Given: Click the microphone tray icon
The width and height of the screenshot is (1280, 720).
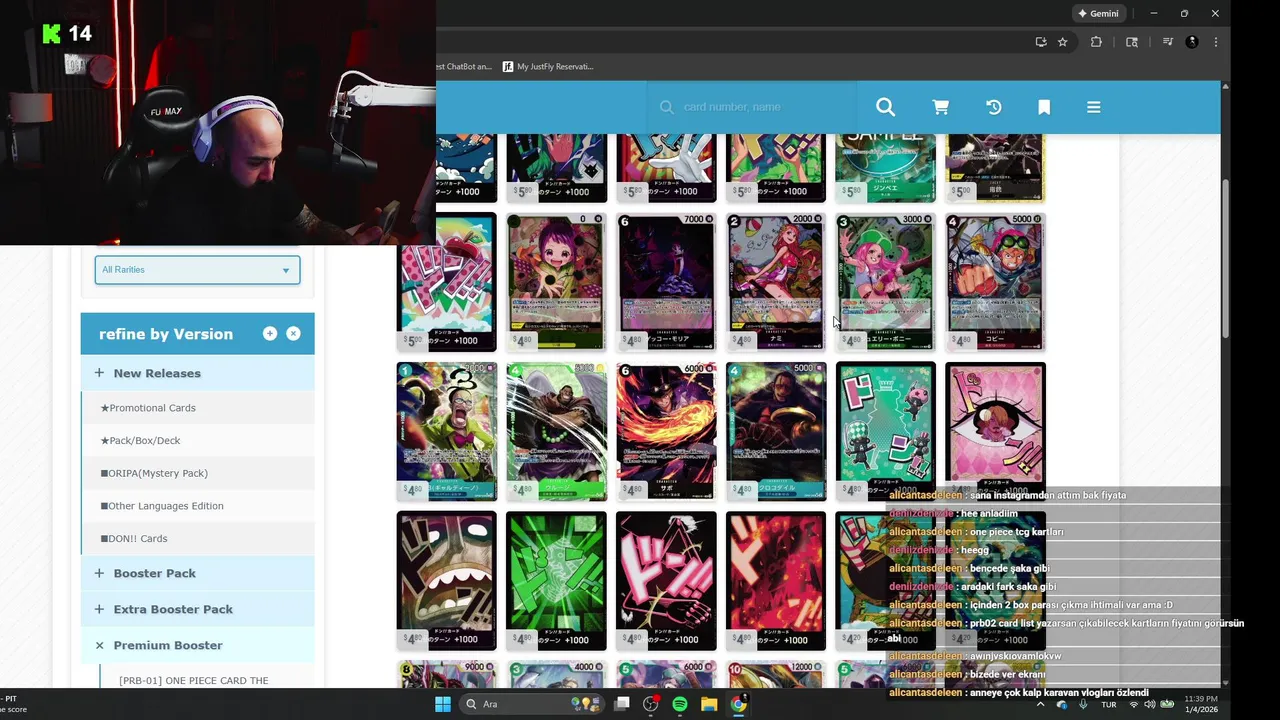Looking at the screenshot, I should (x=1083, y=704).
